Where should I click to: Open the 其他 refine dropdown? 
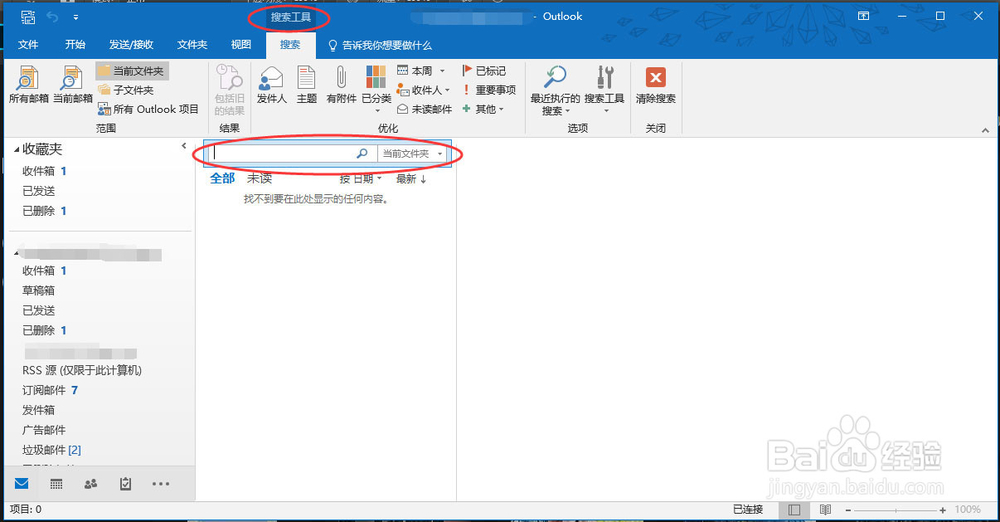pos(483,109)
